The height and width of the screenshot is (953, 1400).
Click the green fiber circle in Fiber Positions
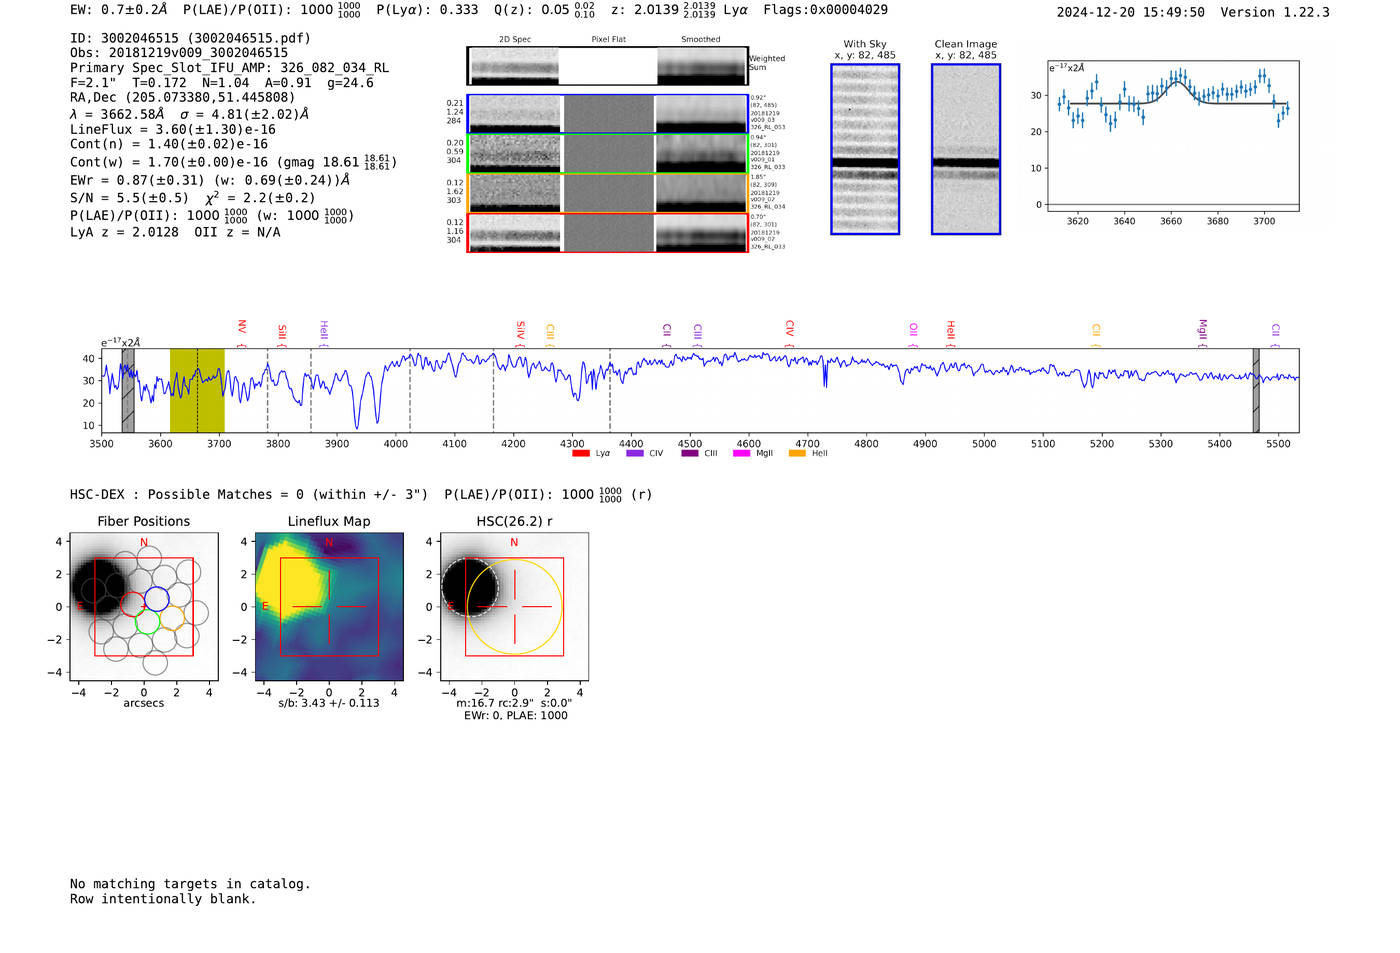(x=148, y=621)
